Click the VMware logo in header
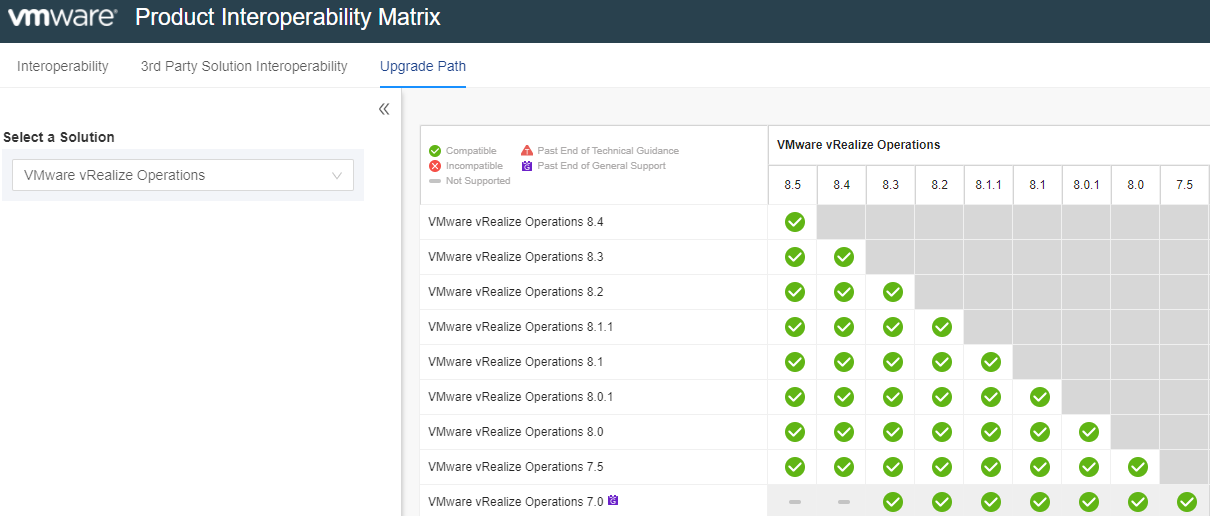This screenshot has width=1210, height=516. pos(62,18)
